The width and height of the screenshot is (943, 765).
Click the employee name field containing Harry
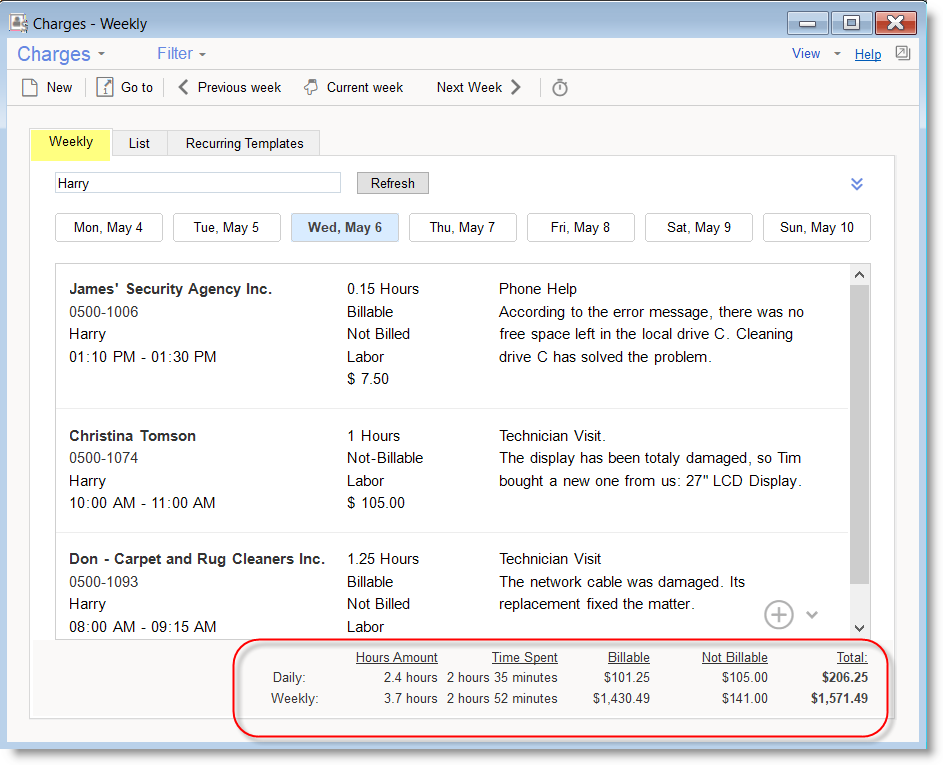197,183
